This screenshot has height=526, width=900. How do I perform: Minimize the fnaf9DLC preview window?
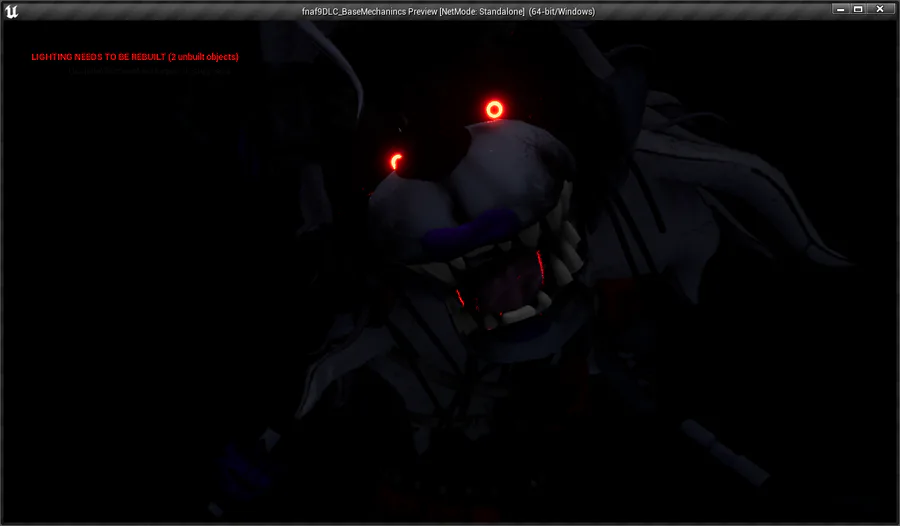(x=840, y=9)
